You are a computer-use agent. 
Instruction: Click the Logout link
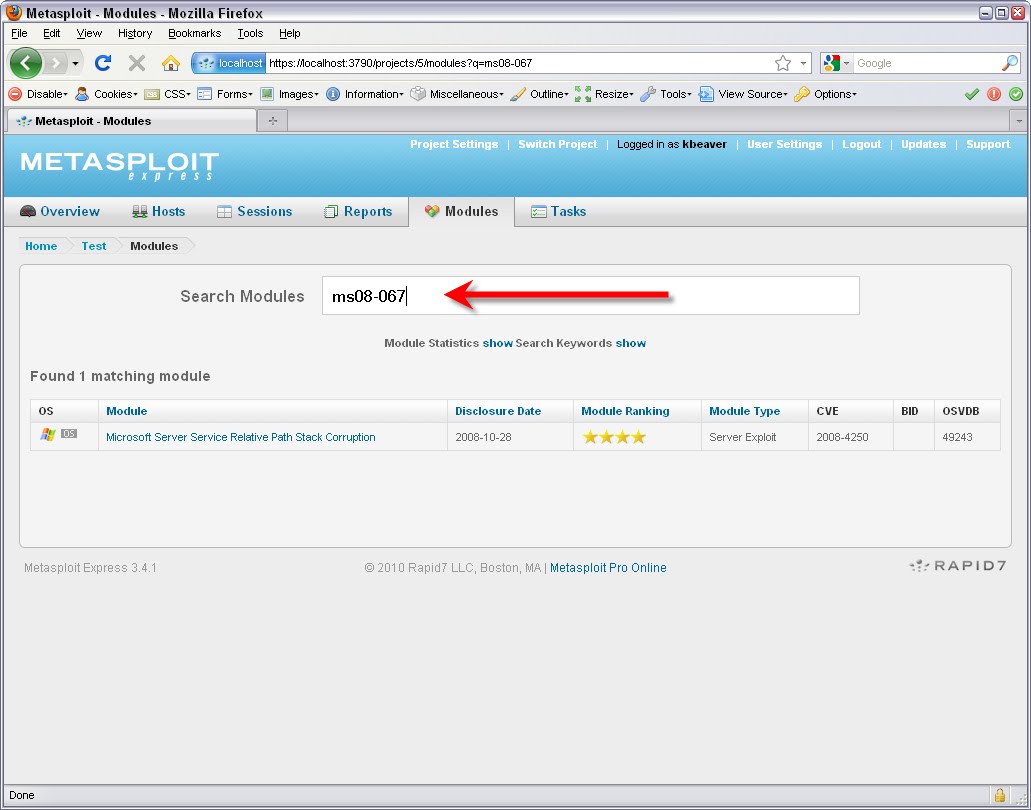pos(861,144)
